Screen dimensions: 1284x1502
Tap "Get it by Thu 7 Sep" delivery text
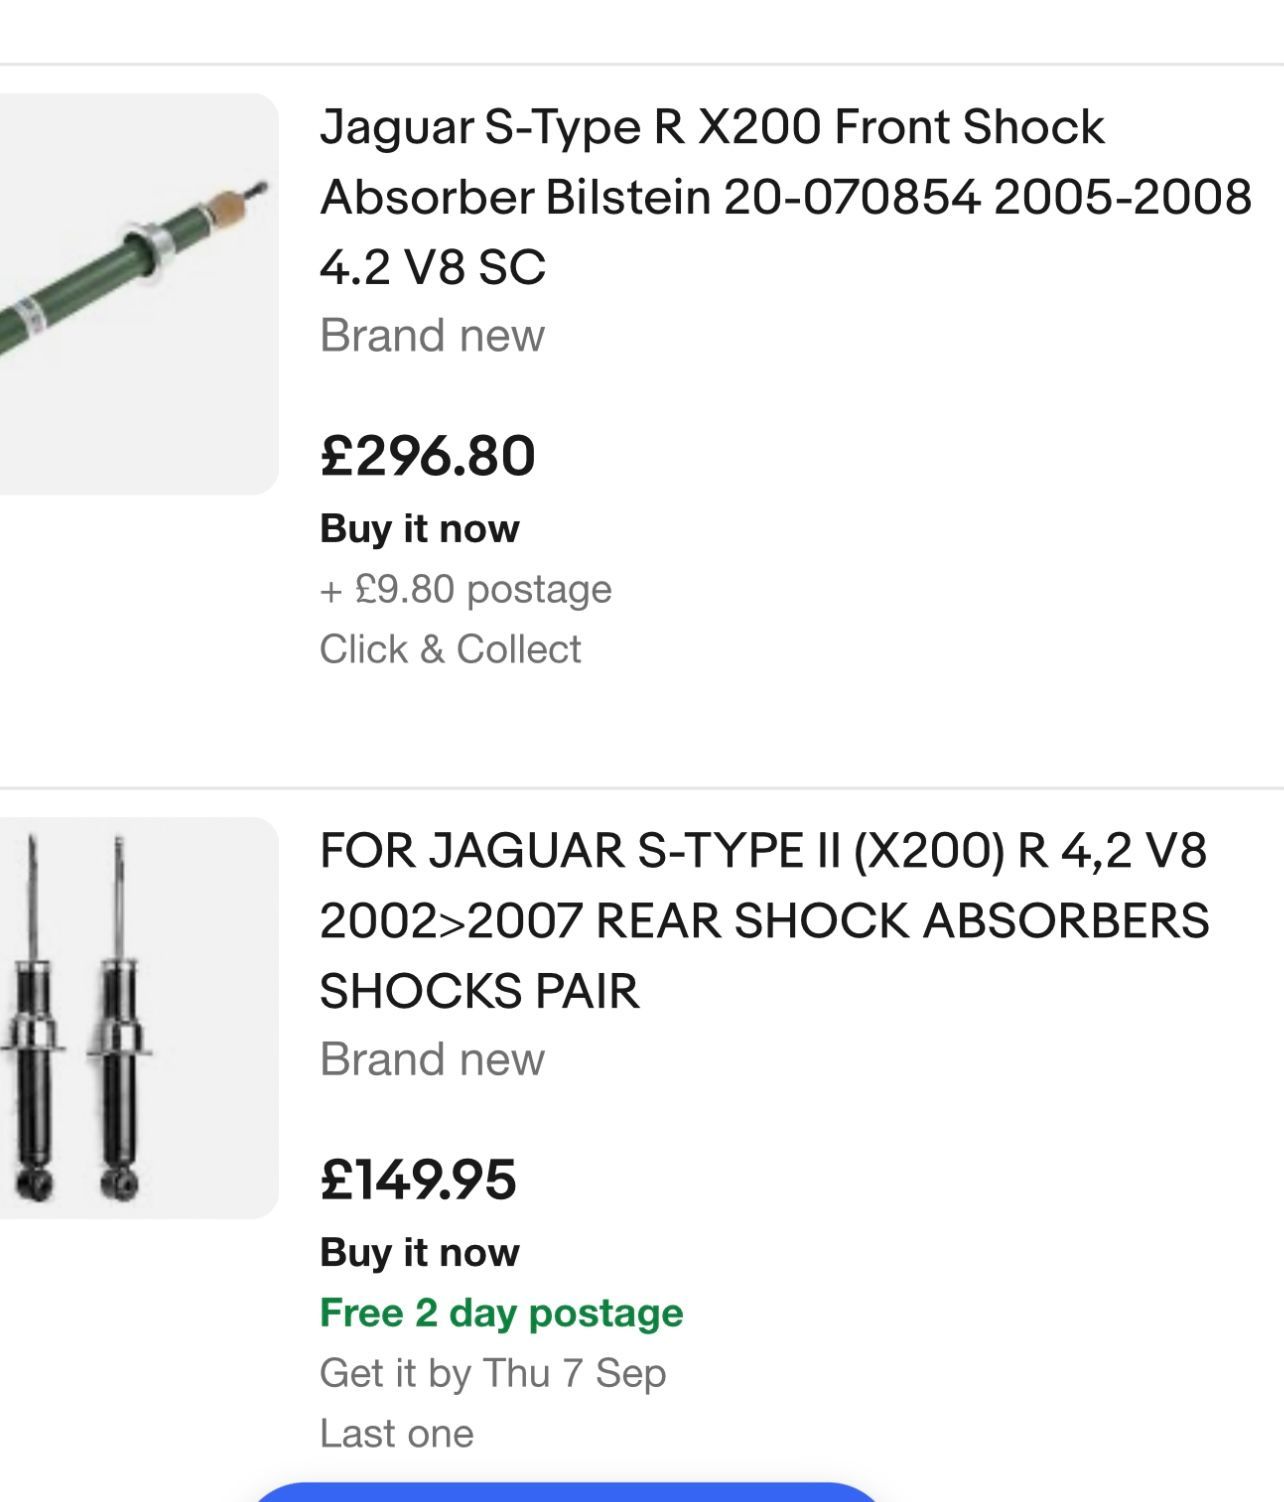(x=492, y=1373)
